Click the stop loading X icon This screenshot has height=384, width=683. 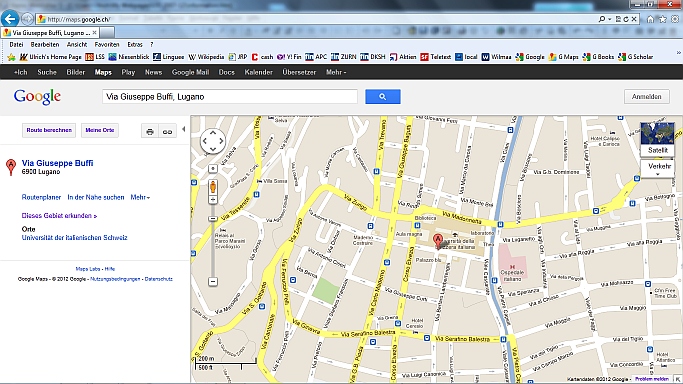pos(634,19)
